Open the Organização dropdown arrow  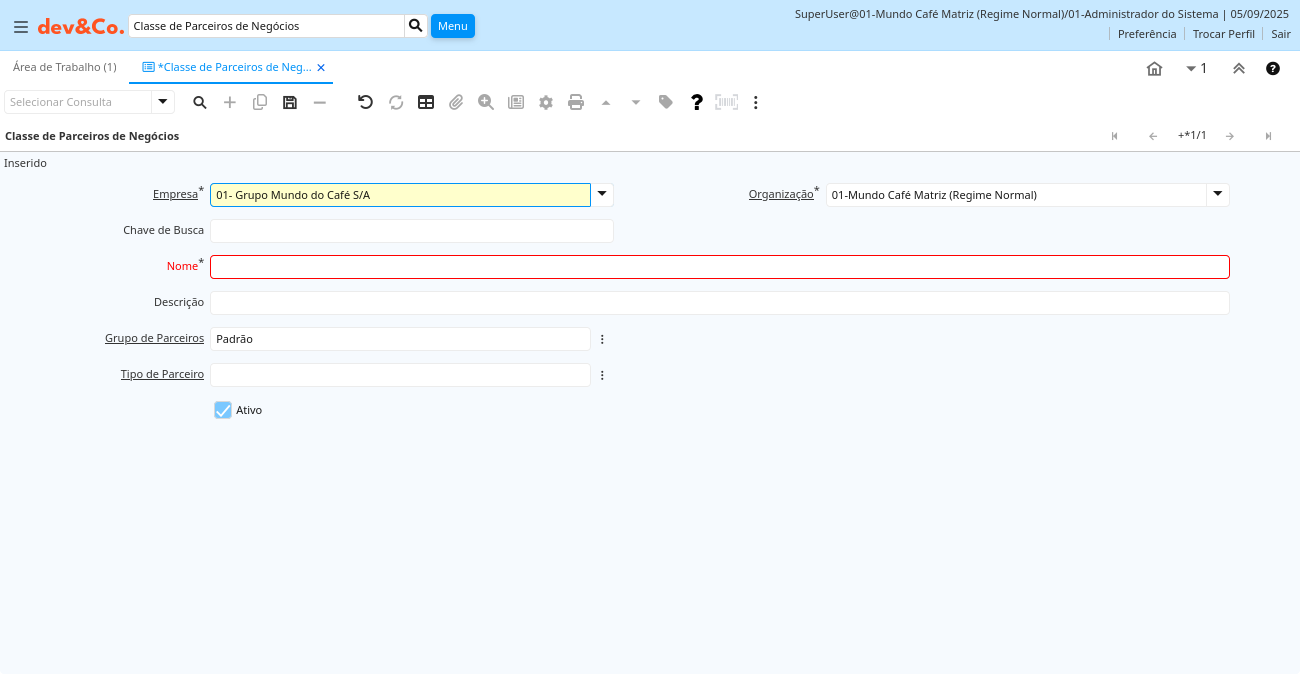pyautogui.click(x=1217, y=195)
